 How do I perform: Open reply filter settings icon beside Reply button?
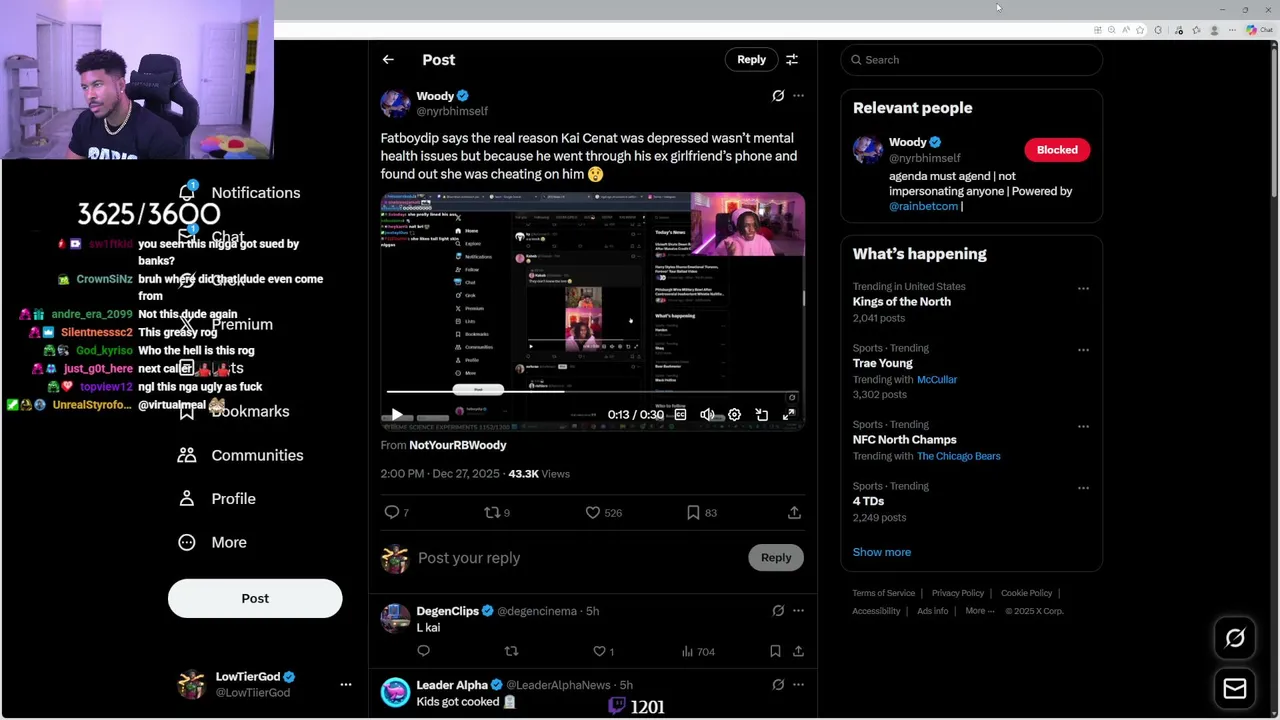(x=792, y=60)
